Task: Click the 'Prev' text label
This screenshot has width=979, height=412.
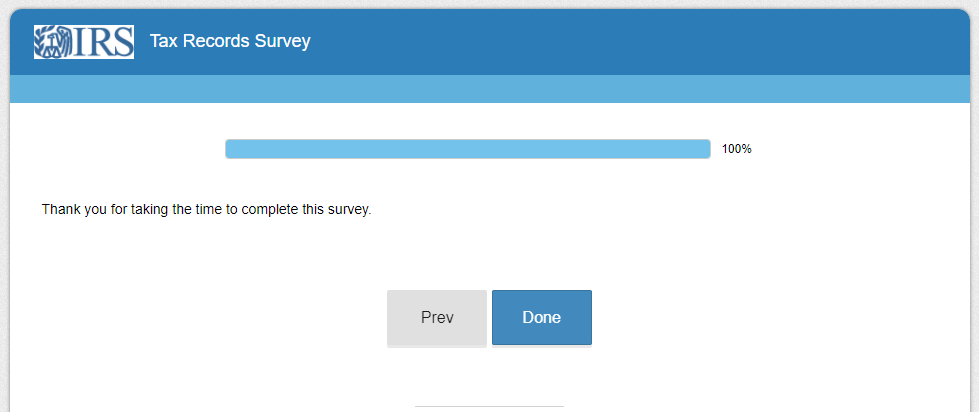Action: [x=437, y=318]
